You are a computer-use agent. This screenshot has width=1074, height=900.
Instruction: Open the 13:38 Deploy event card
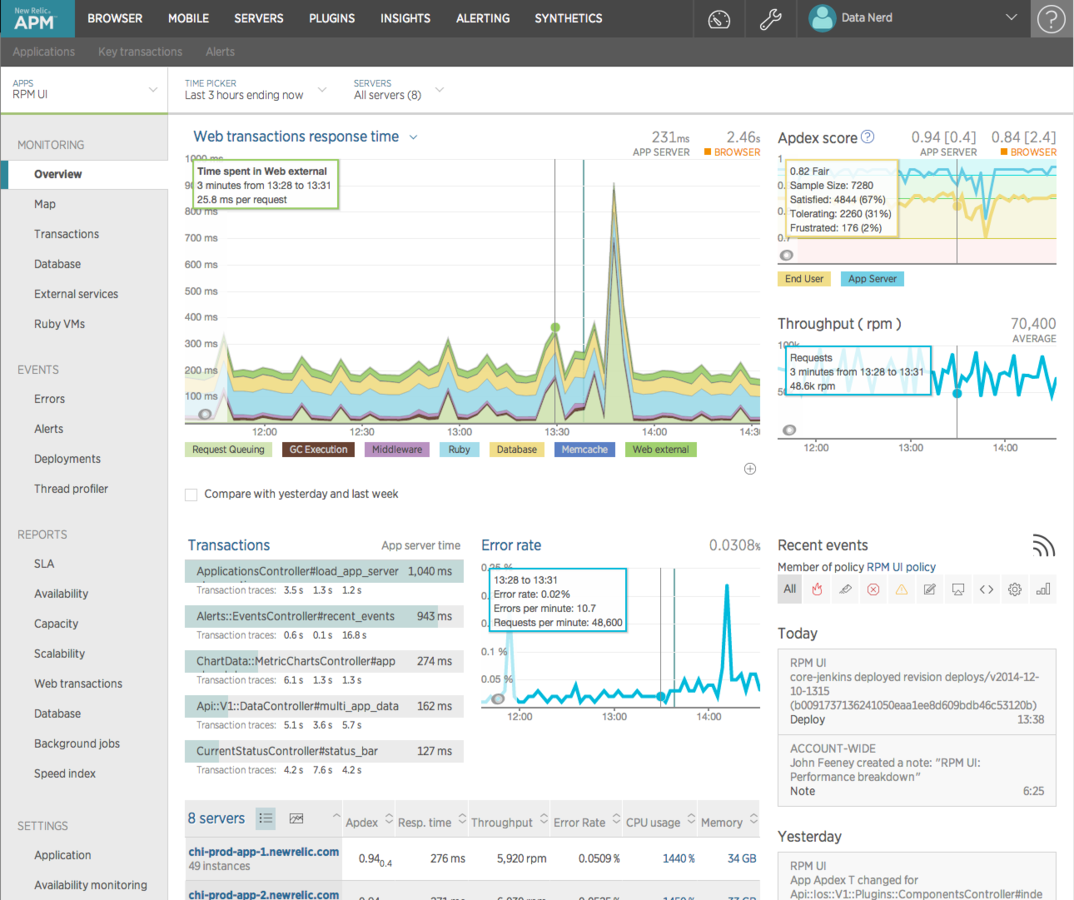point(916,691)
